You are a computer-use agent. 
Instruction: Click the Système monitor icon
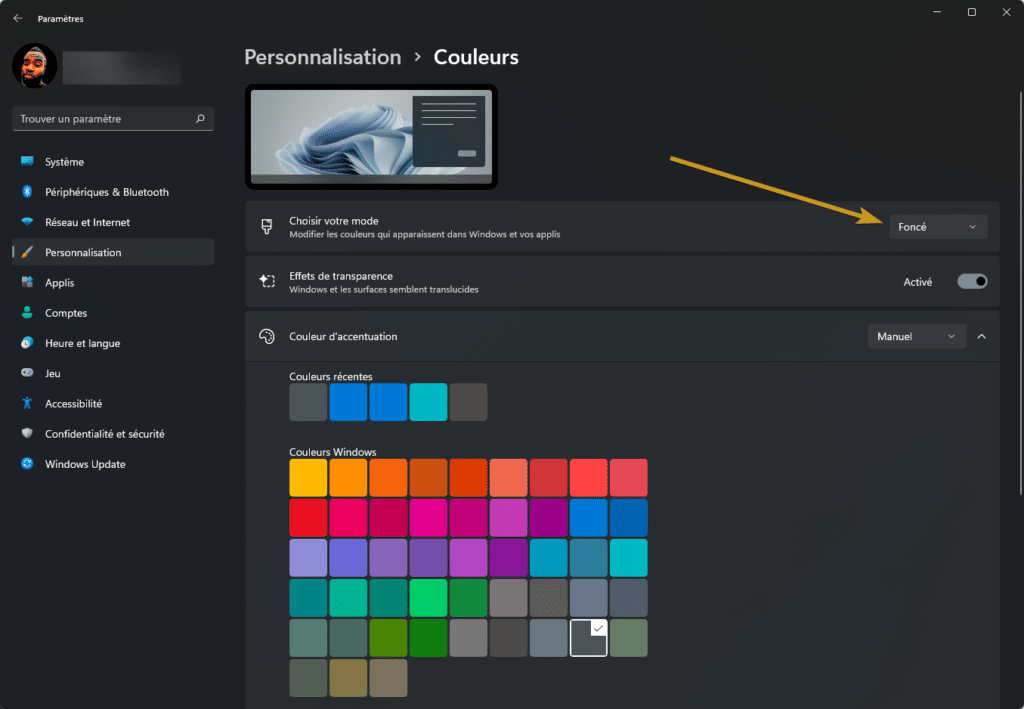click(x=27, y=161)
